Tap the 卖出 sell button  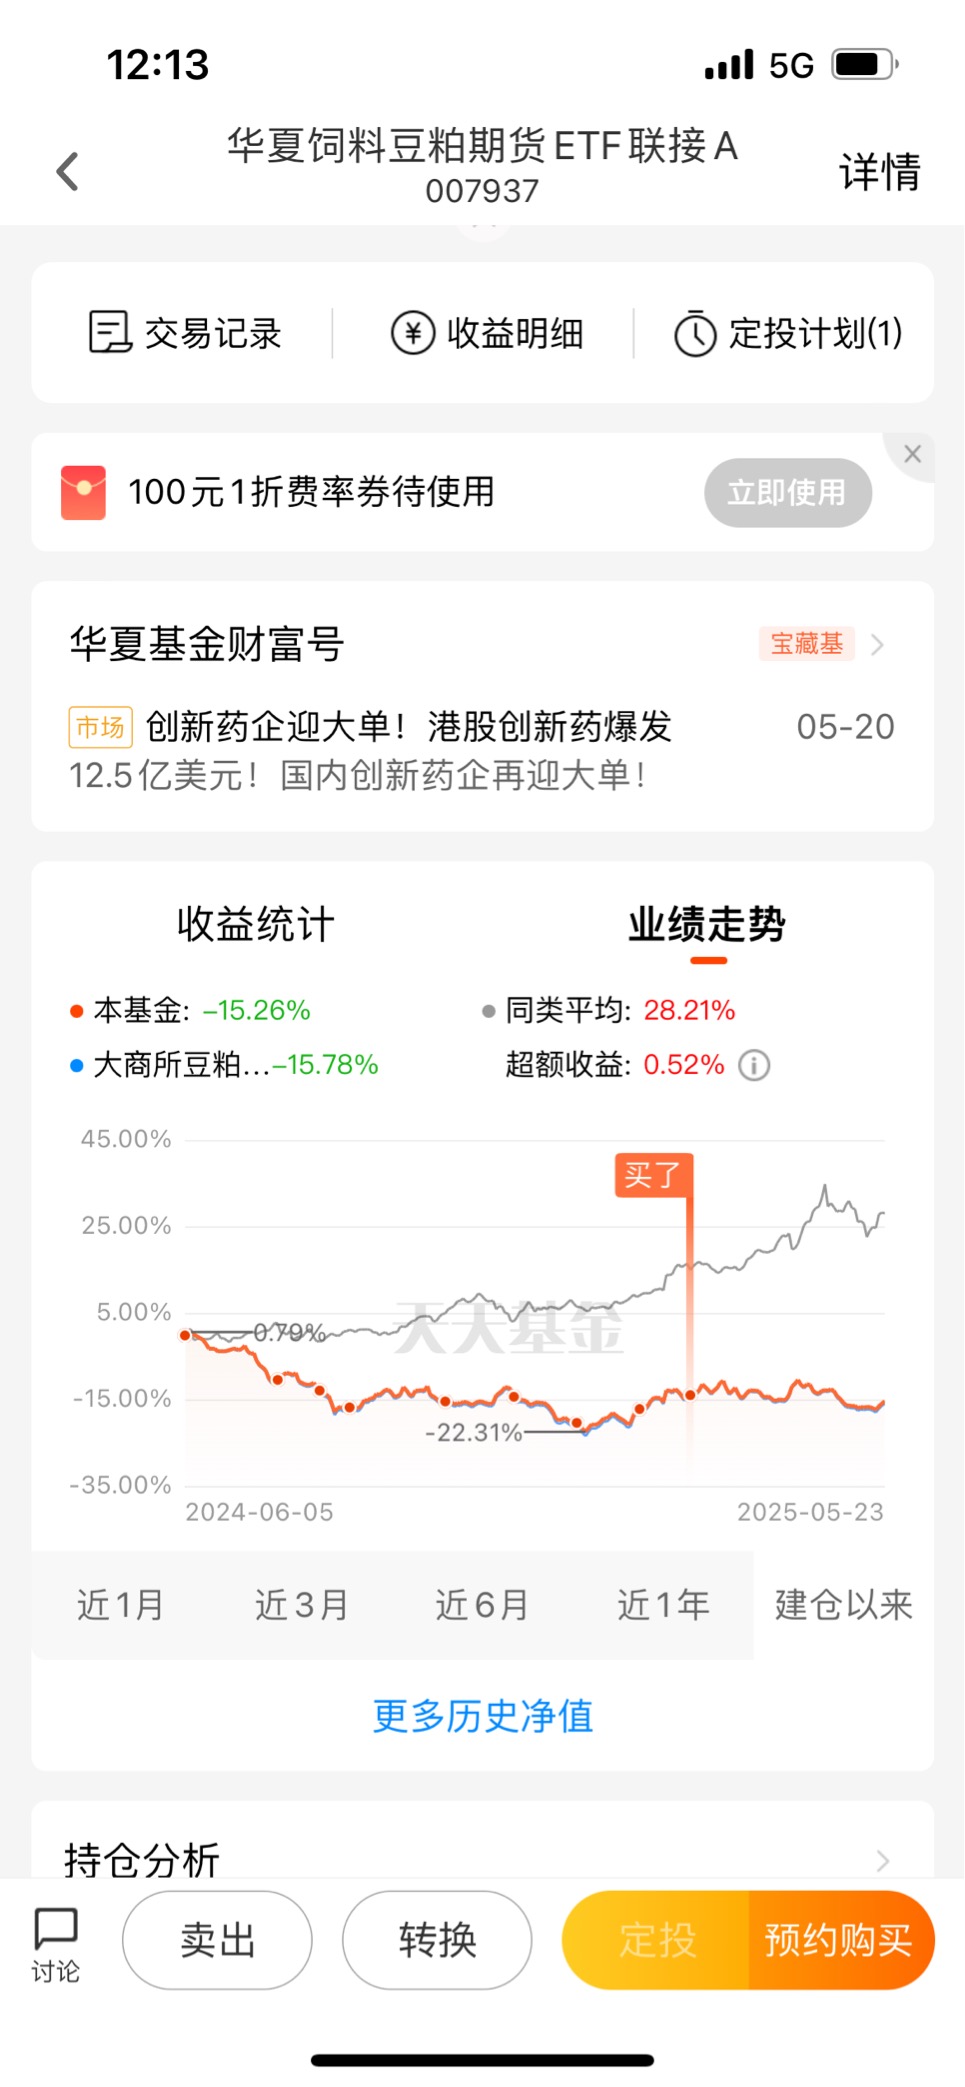[x=217, y=1940]
